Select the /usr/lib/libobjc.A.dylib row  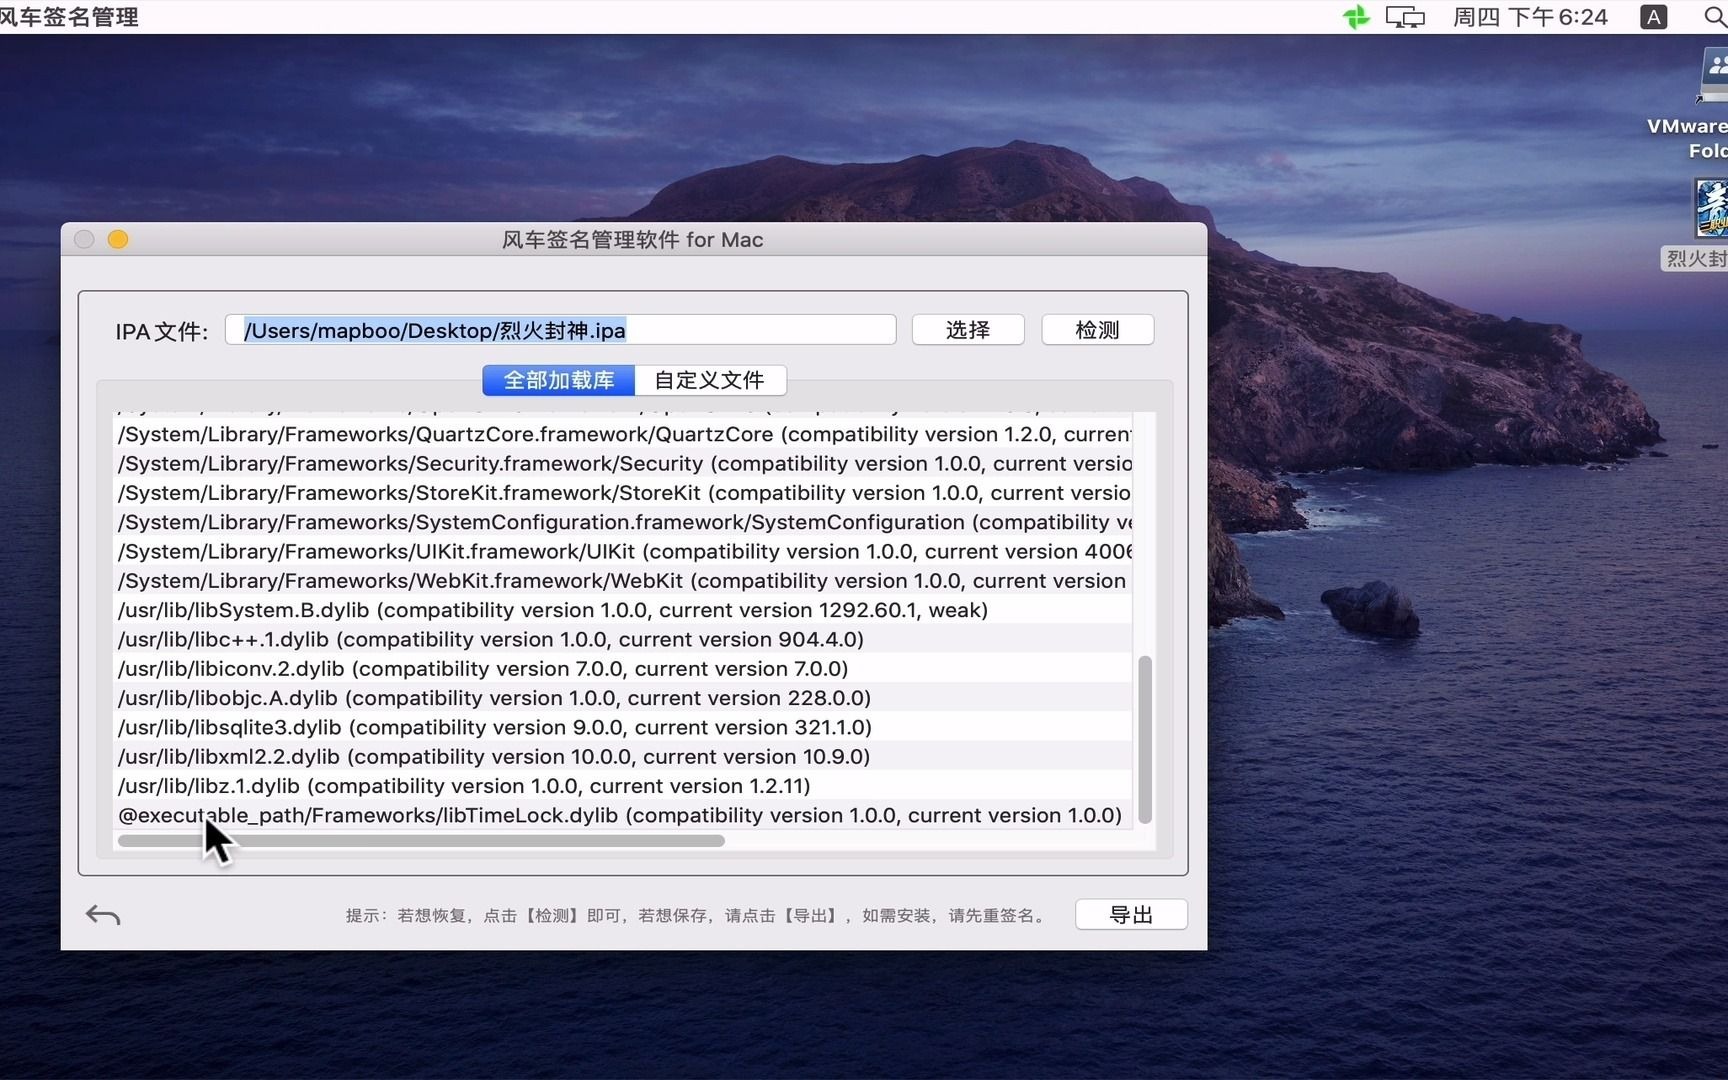(624, 698)
